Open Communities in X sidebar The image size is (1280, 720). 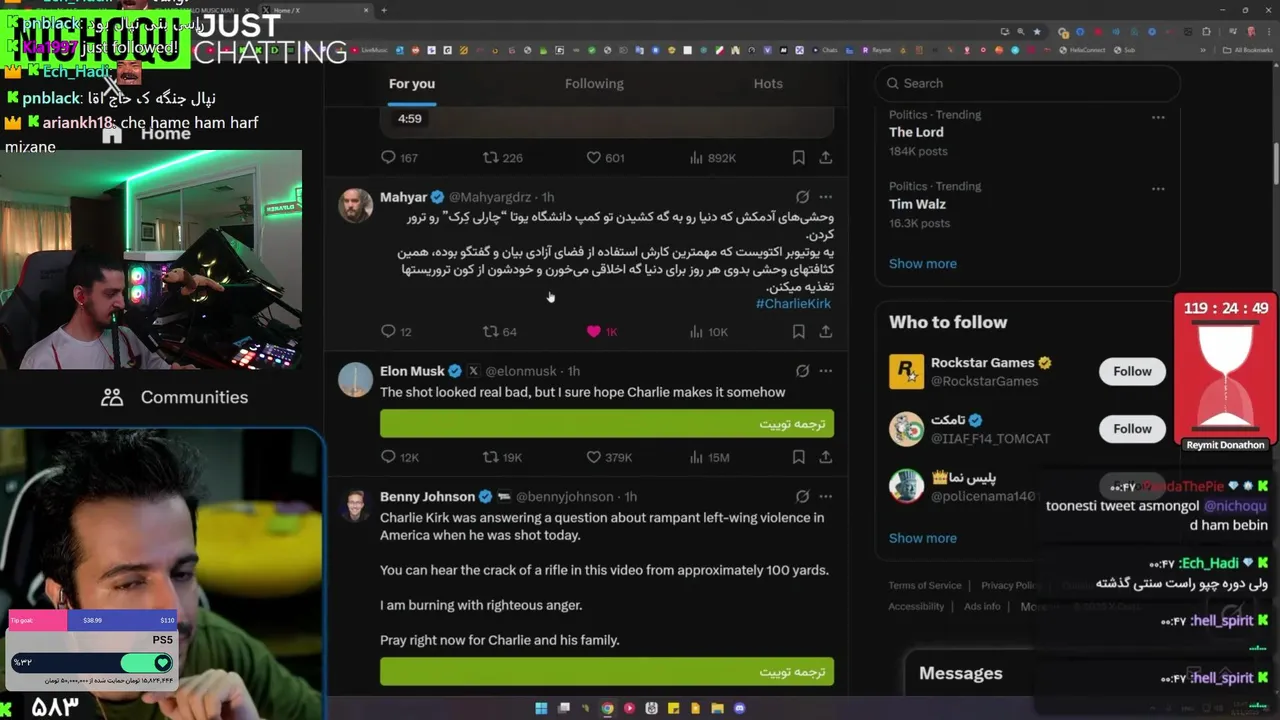[175, 397]
